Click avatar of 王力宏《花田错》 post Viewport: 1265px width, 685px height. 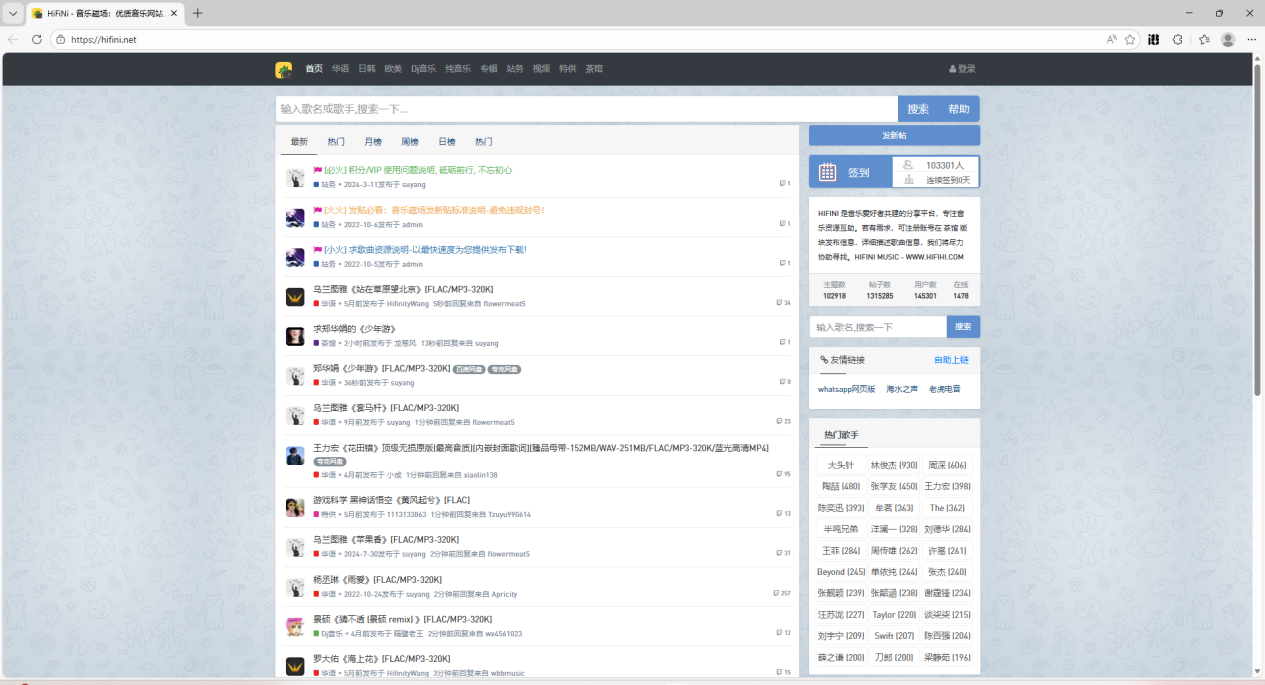[295, 455]
